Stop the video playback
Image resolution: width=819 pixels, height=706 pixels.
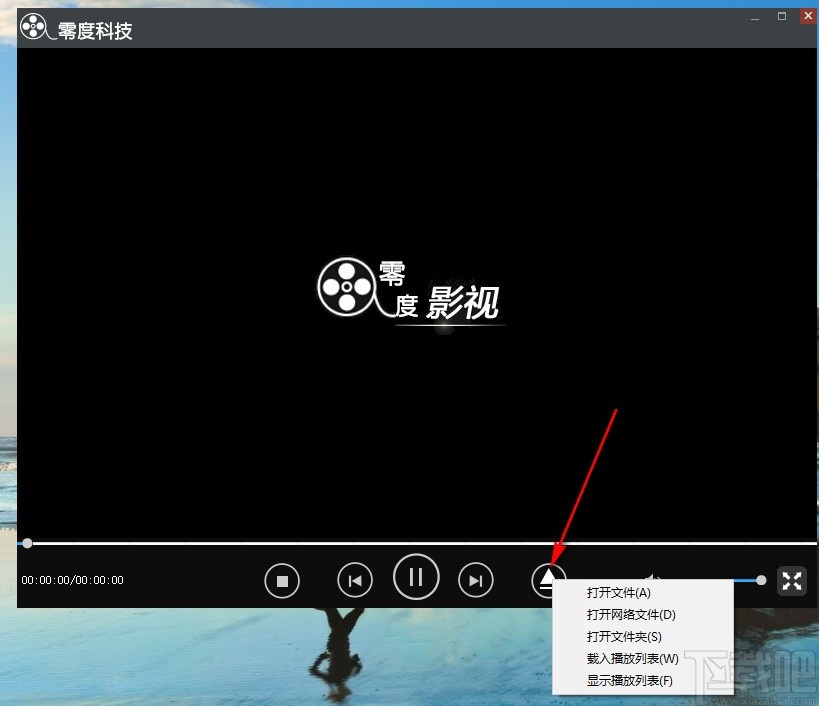282,580
